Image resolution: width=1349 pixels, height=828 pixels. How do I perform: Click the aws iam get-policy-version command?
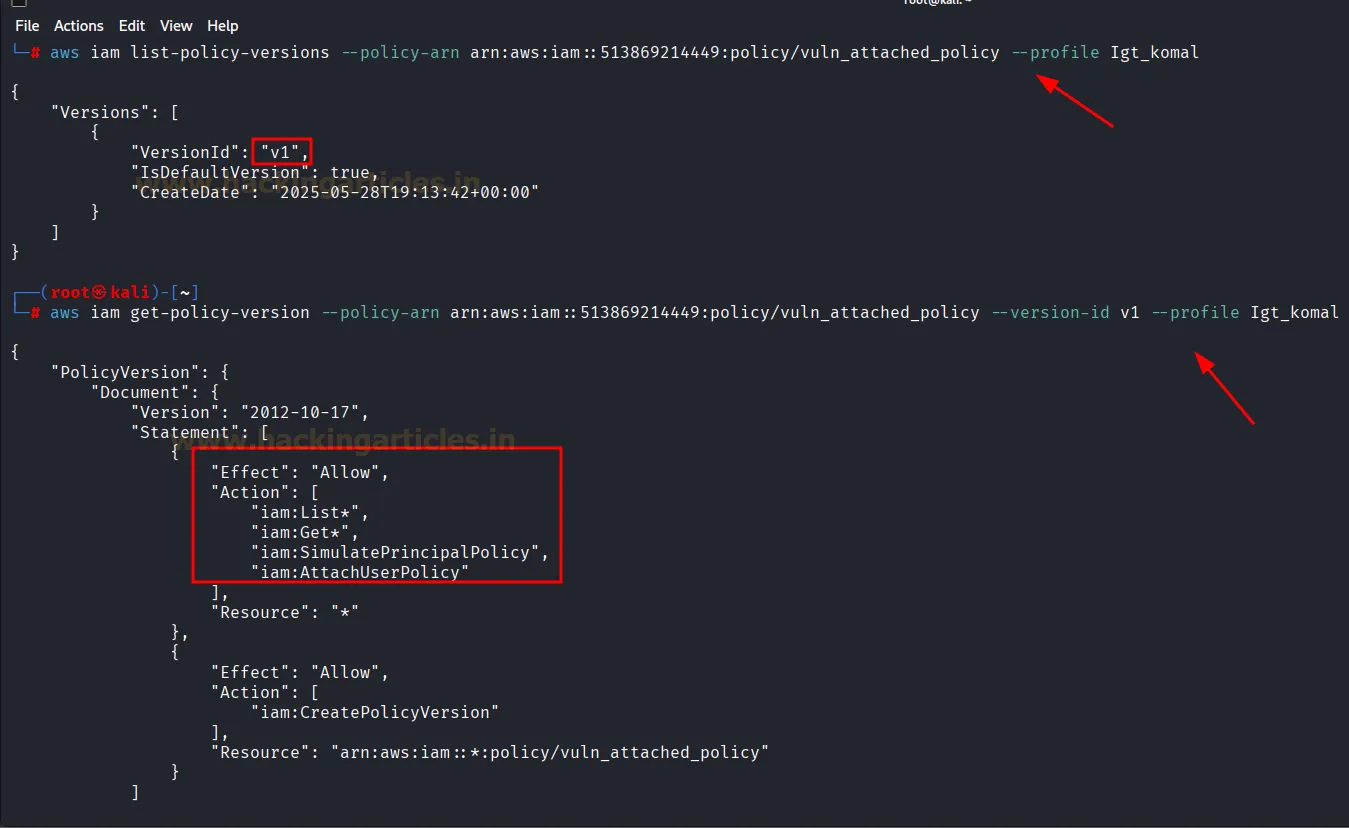pyautogui.click(x=180, y=312)
